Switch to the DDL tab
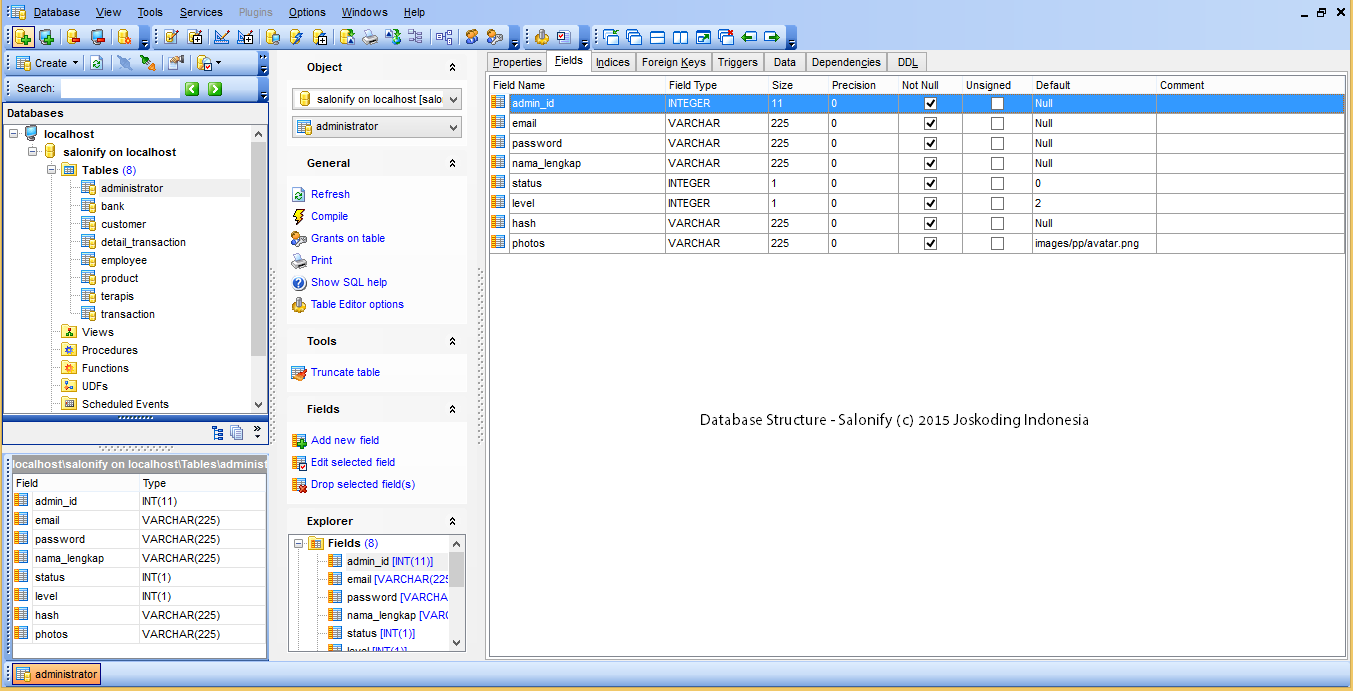The width and height of the screenshot is (1353, 691). (x=908, y=62)
